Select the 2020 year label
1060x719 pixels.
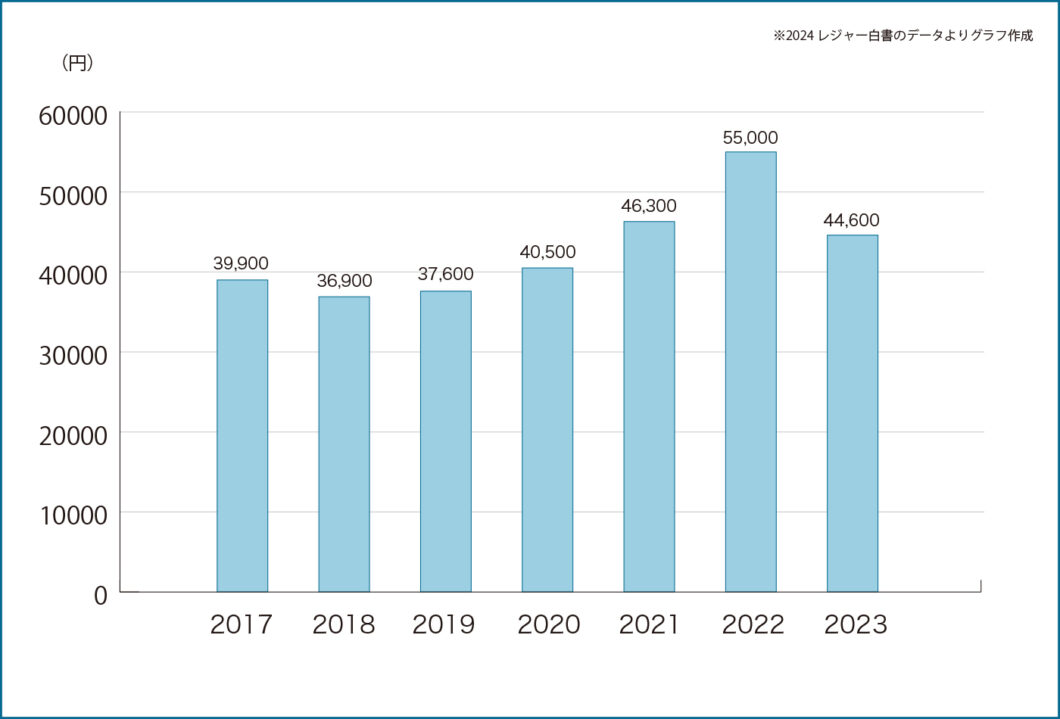tap(547, 625)
